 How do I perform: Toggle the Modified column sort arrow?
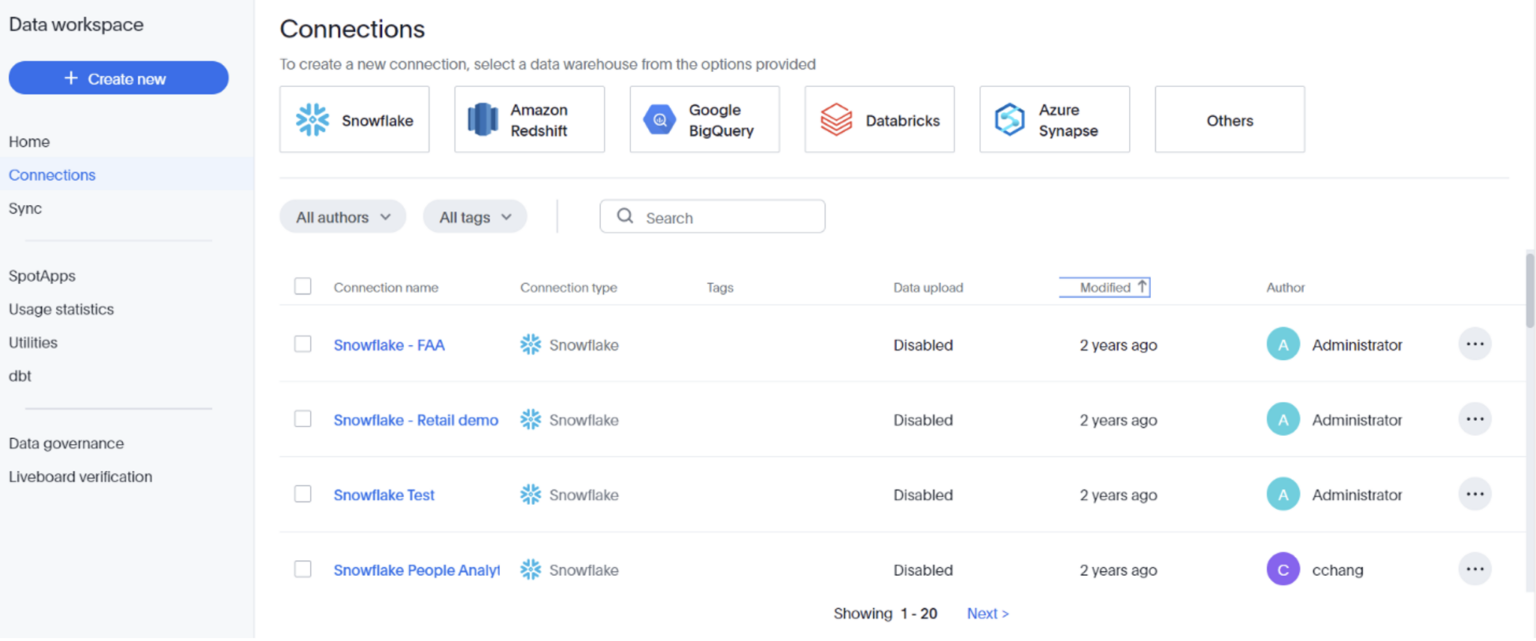click(x=1143, y=286)
